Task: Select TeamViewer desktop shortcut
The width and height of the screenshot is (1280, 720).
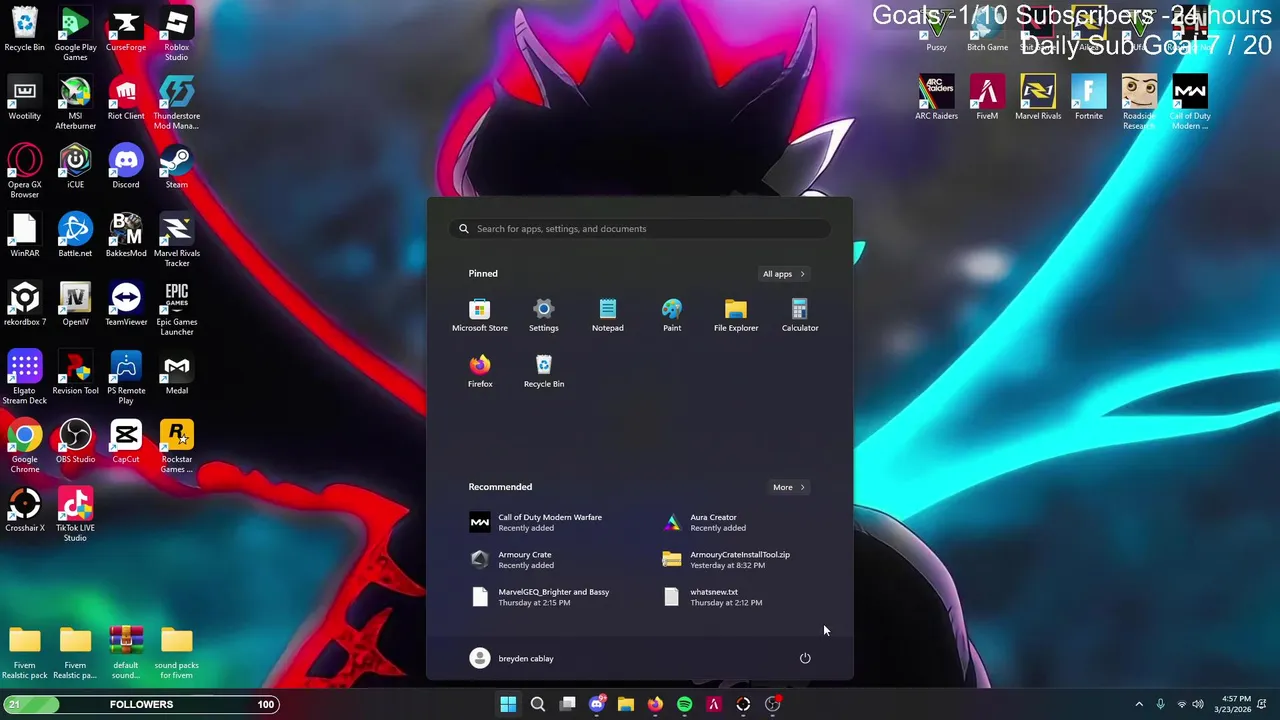Action: pos(126,304)
